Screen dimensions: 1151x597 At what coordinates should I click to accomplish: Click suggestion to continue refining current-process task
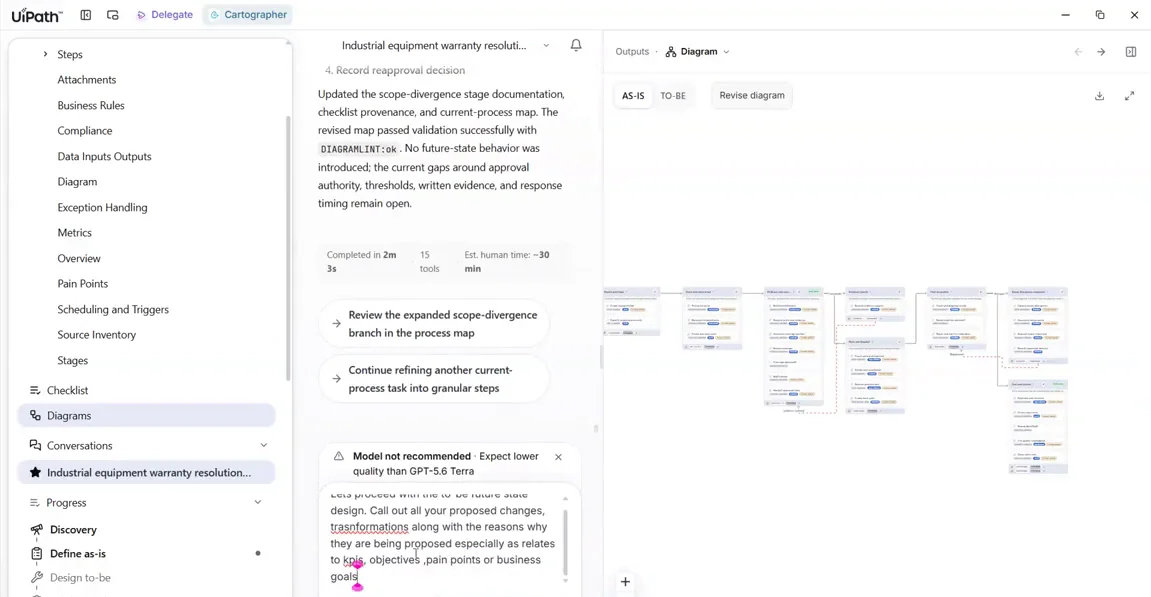[x=434, y=379]
